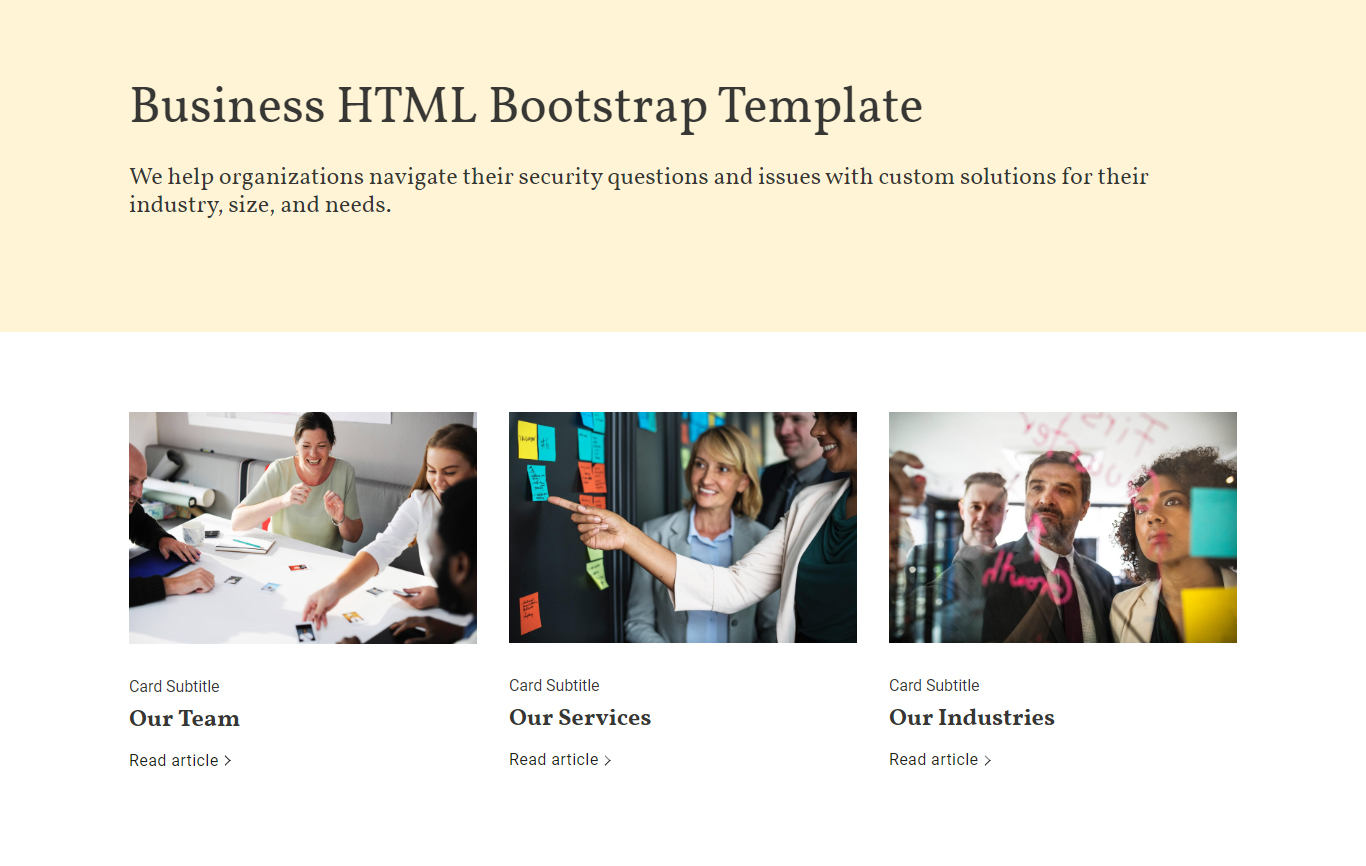The image size is (1366, 866).
Task: Click the Our Team card title
Action: 184,718
